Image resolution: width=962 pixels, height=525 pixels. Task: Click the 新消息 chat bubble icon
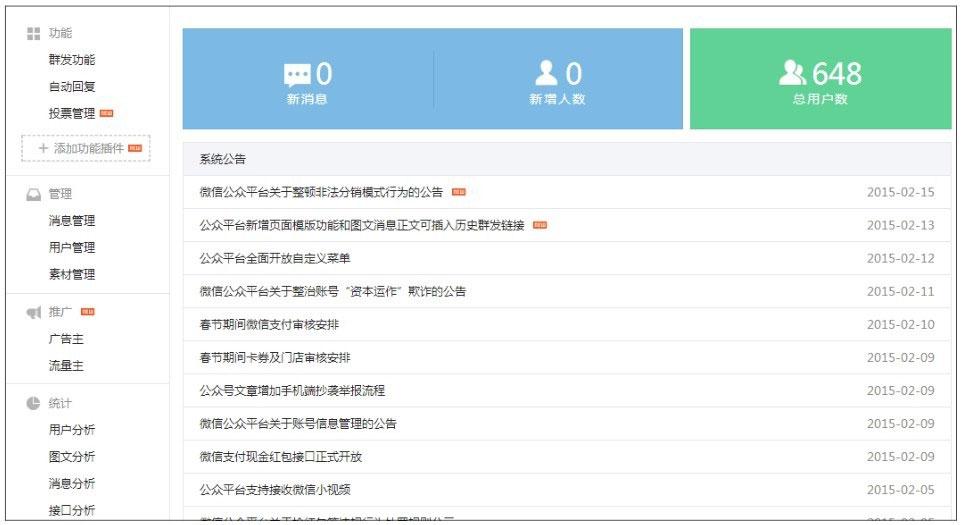(x=298, y=75)
